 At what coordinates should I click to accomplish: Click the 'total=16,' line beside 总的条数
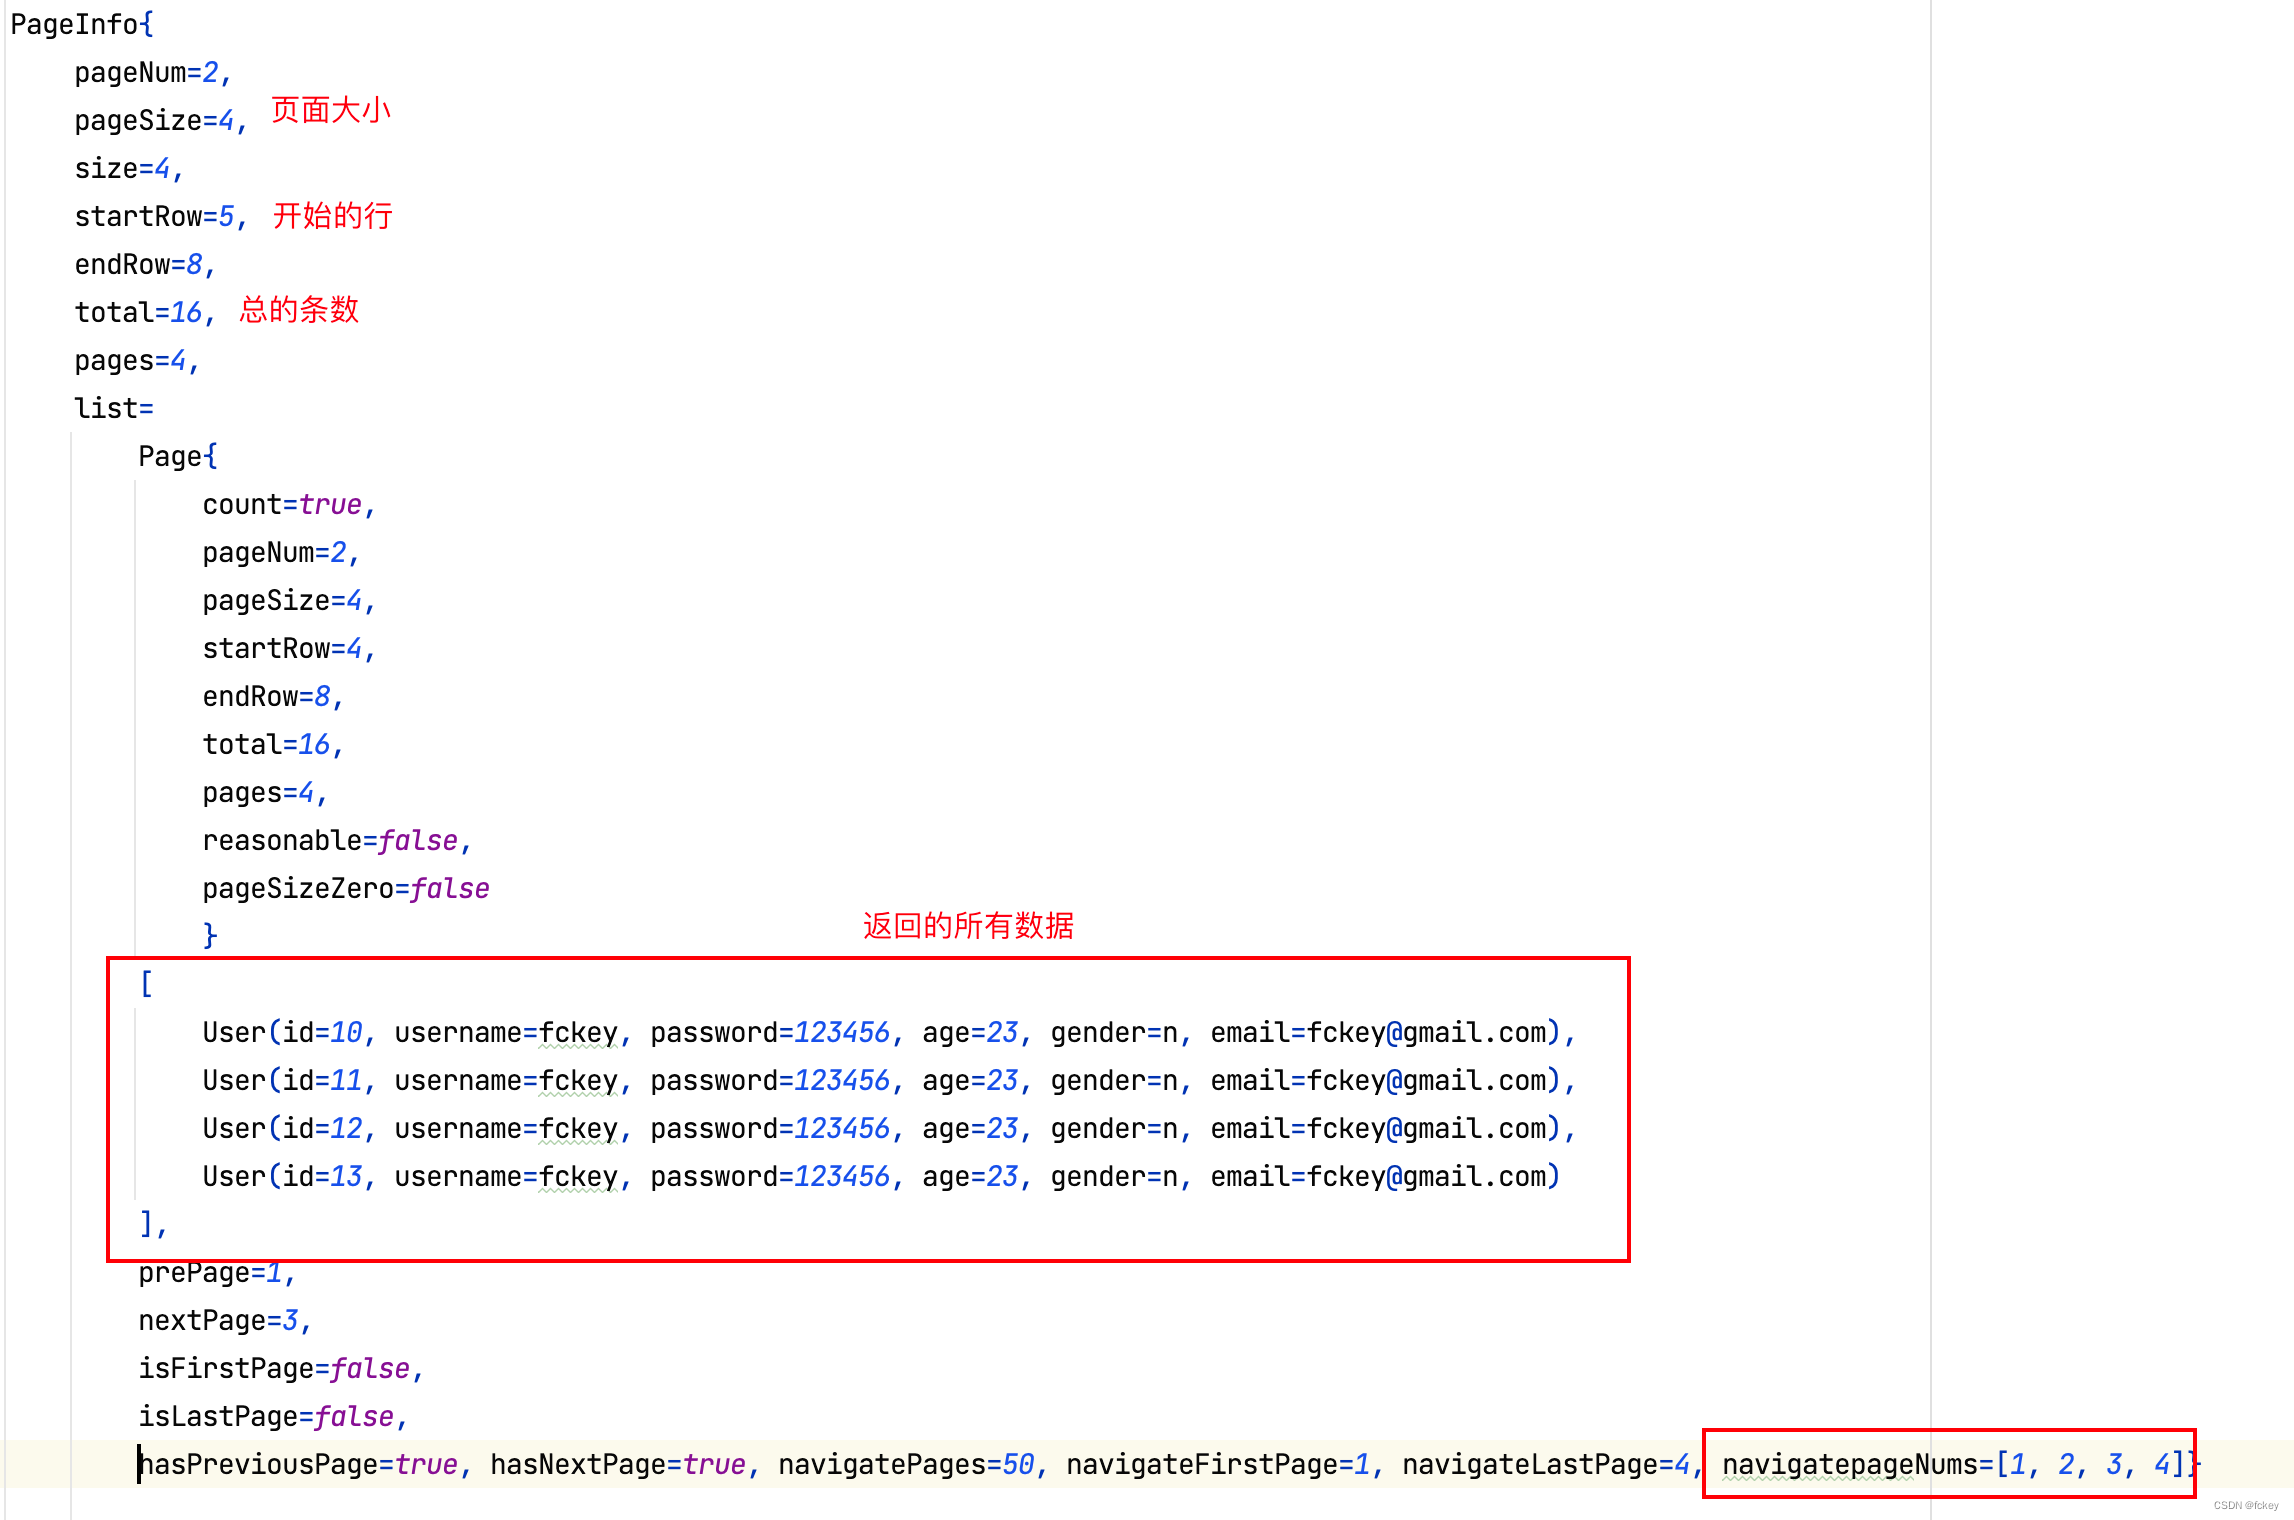click(x=145, y=312)
